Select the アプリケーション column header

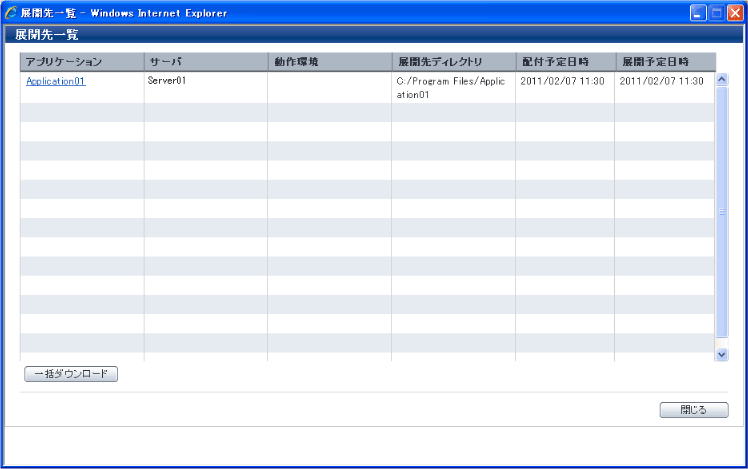(82, 62)
